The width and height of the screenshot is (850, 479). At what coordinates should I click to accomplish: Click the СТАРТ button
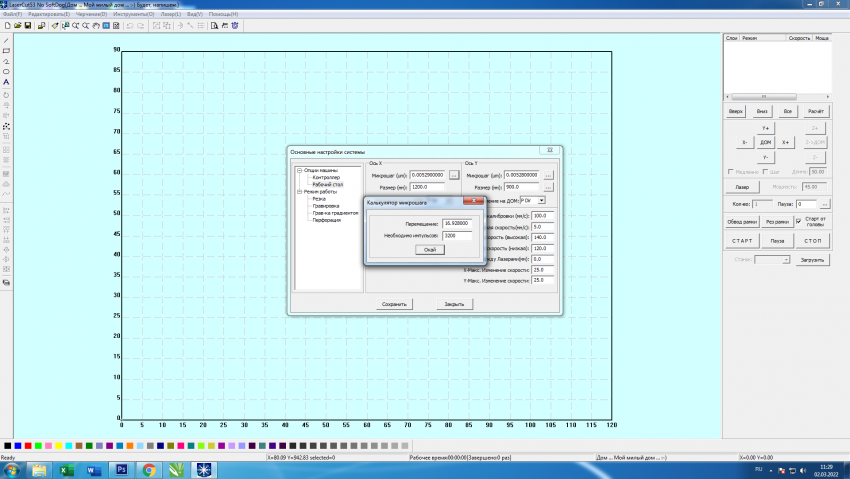click(742, 241)
